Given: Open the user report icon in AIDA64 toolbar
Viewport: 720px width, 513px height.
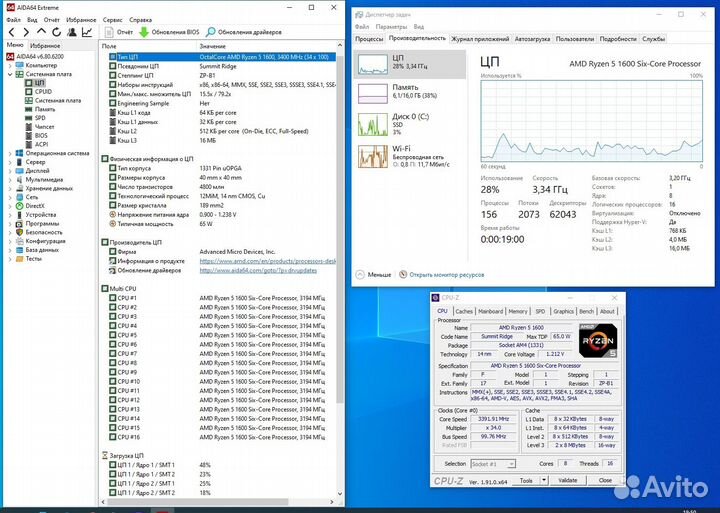Looking at the screenshot, I should [72, 32].
